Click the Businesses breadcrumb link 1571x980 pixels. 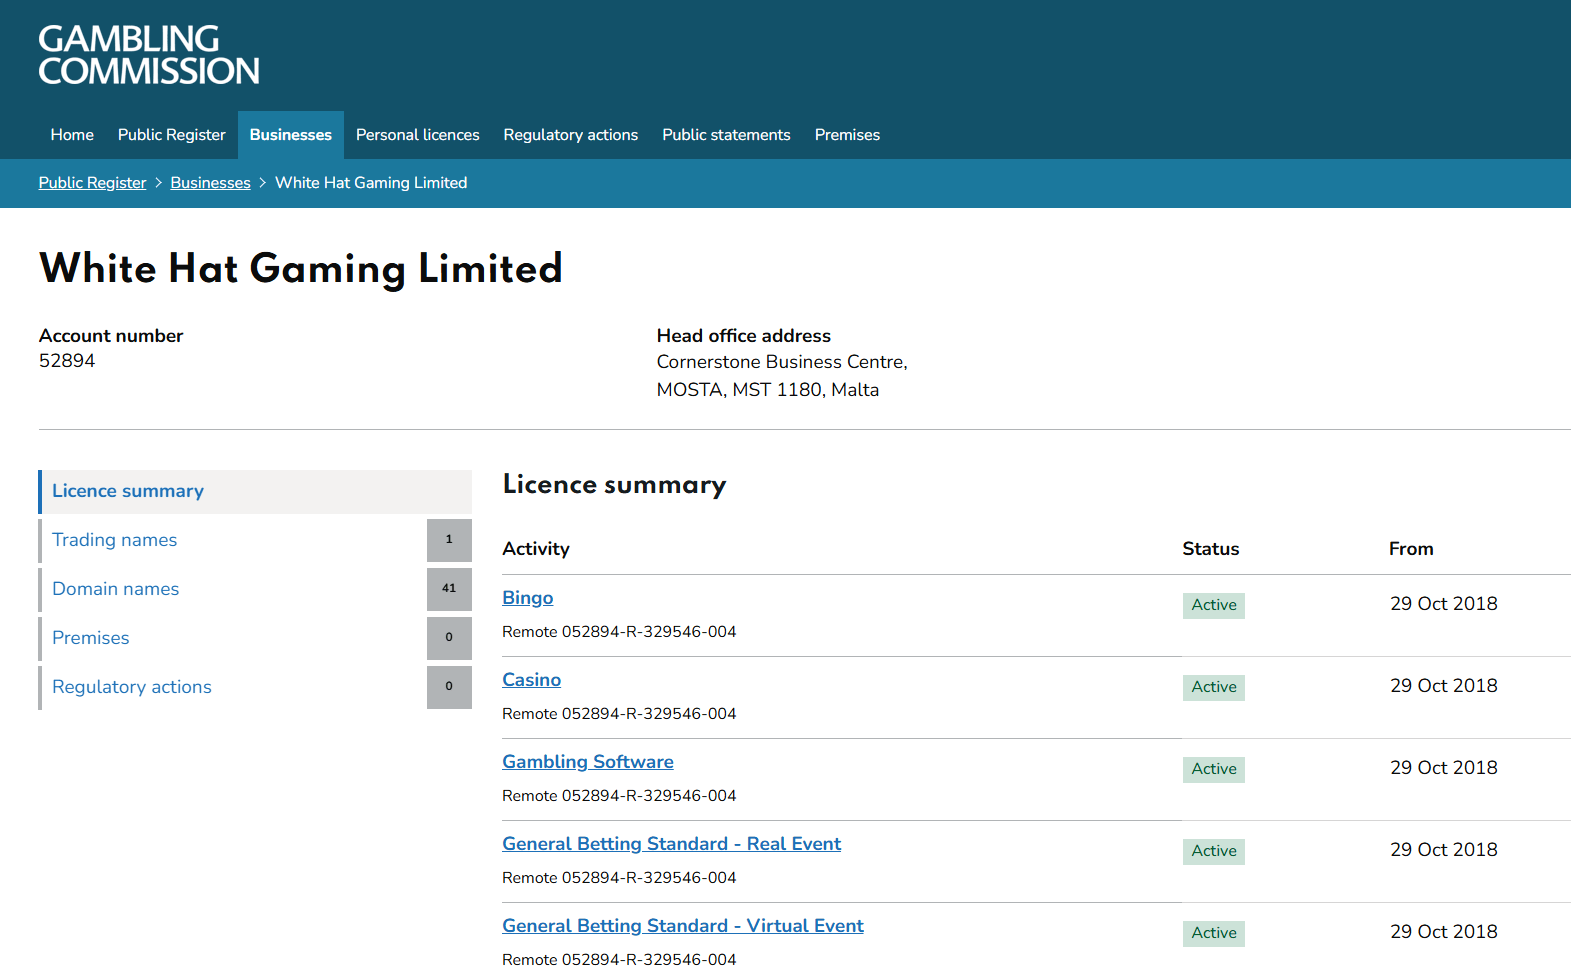[210, 183]
